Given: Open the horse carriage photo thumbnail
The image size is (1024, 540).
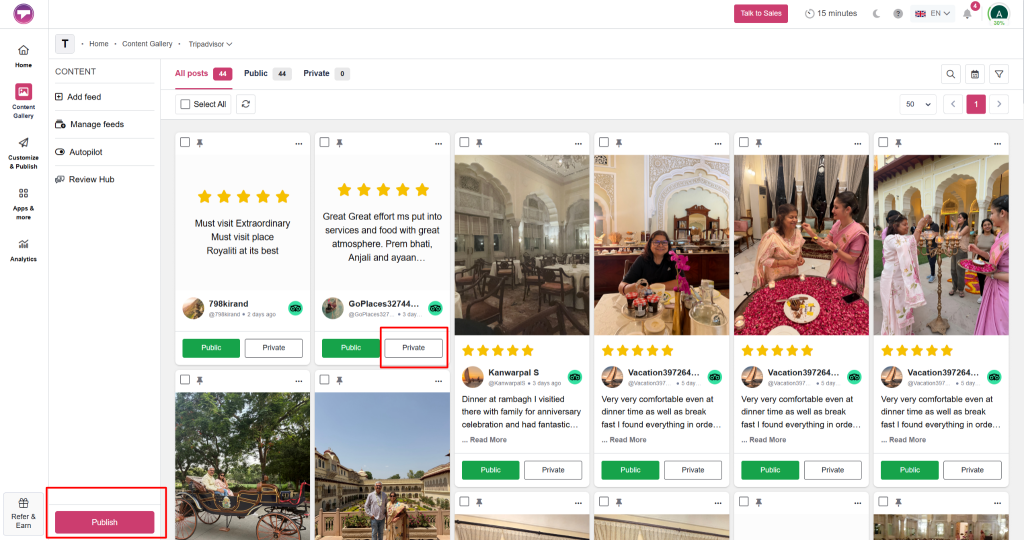Looking at the screenshot, I should (x=242, y=466).
